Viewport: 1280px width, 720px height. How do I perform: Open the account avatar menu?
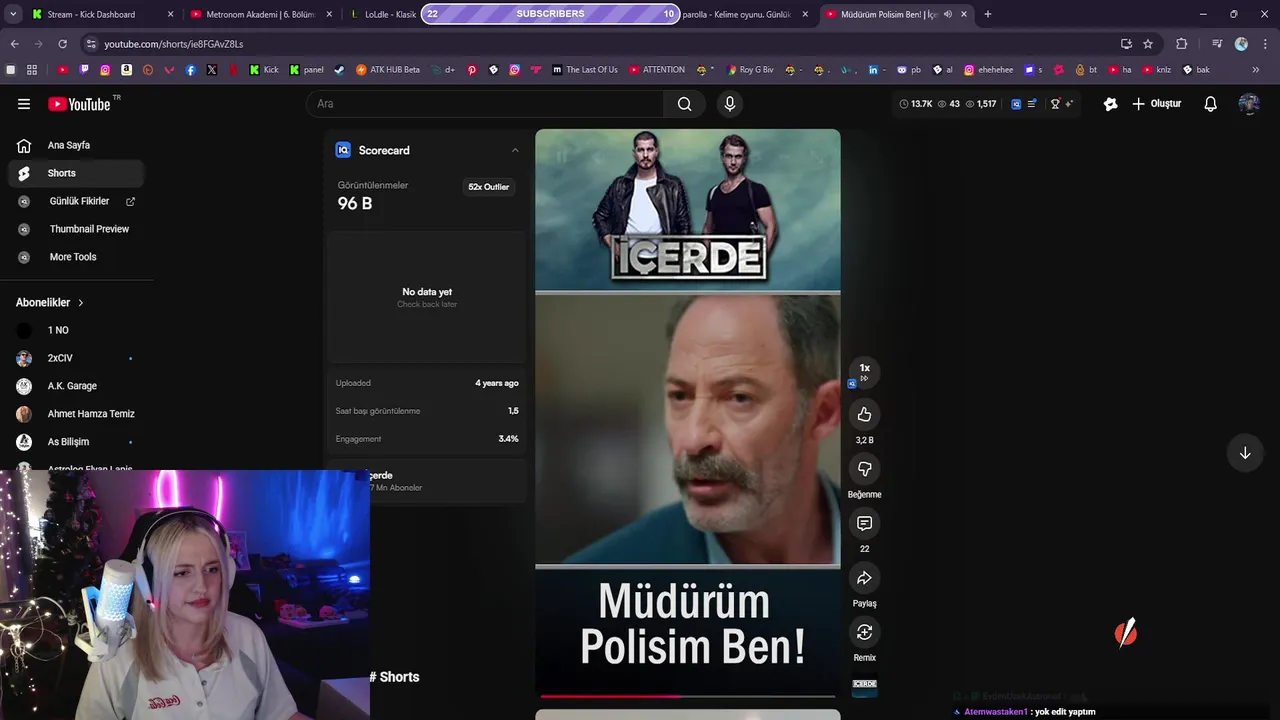(x=1249, y=104)
